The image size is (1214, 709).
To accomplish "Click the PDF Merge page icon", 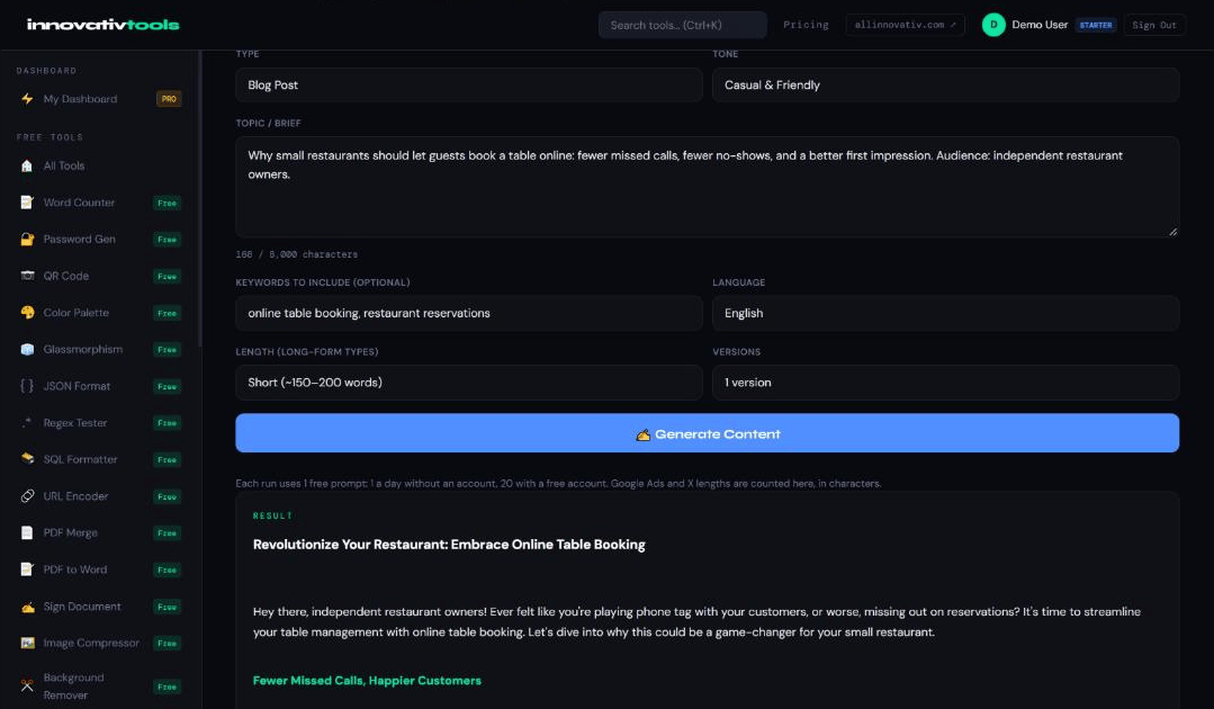I will point(27,533).
